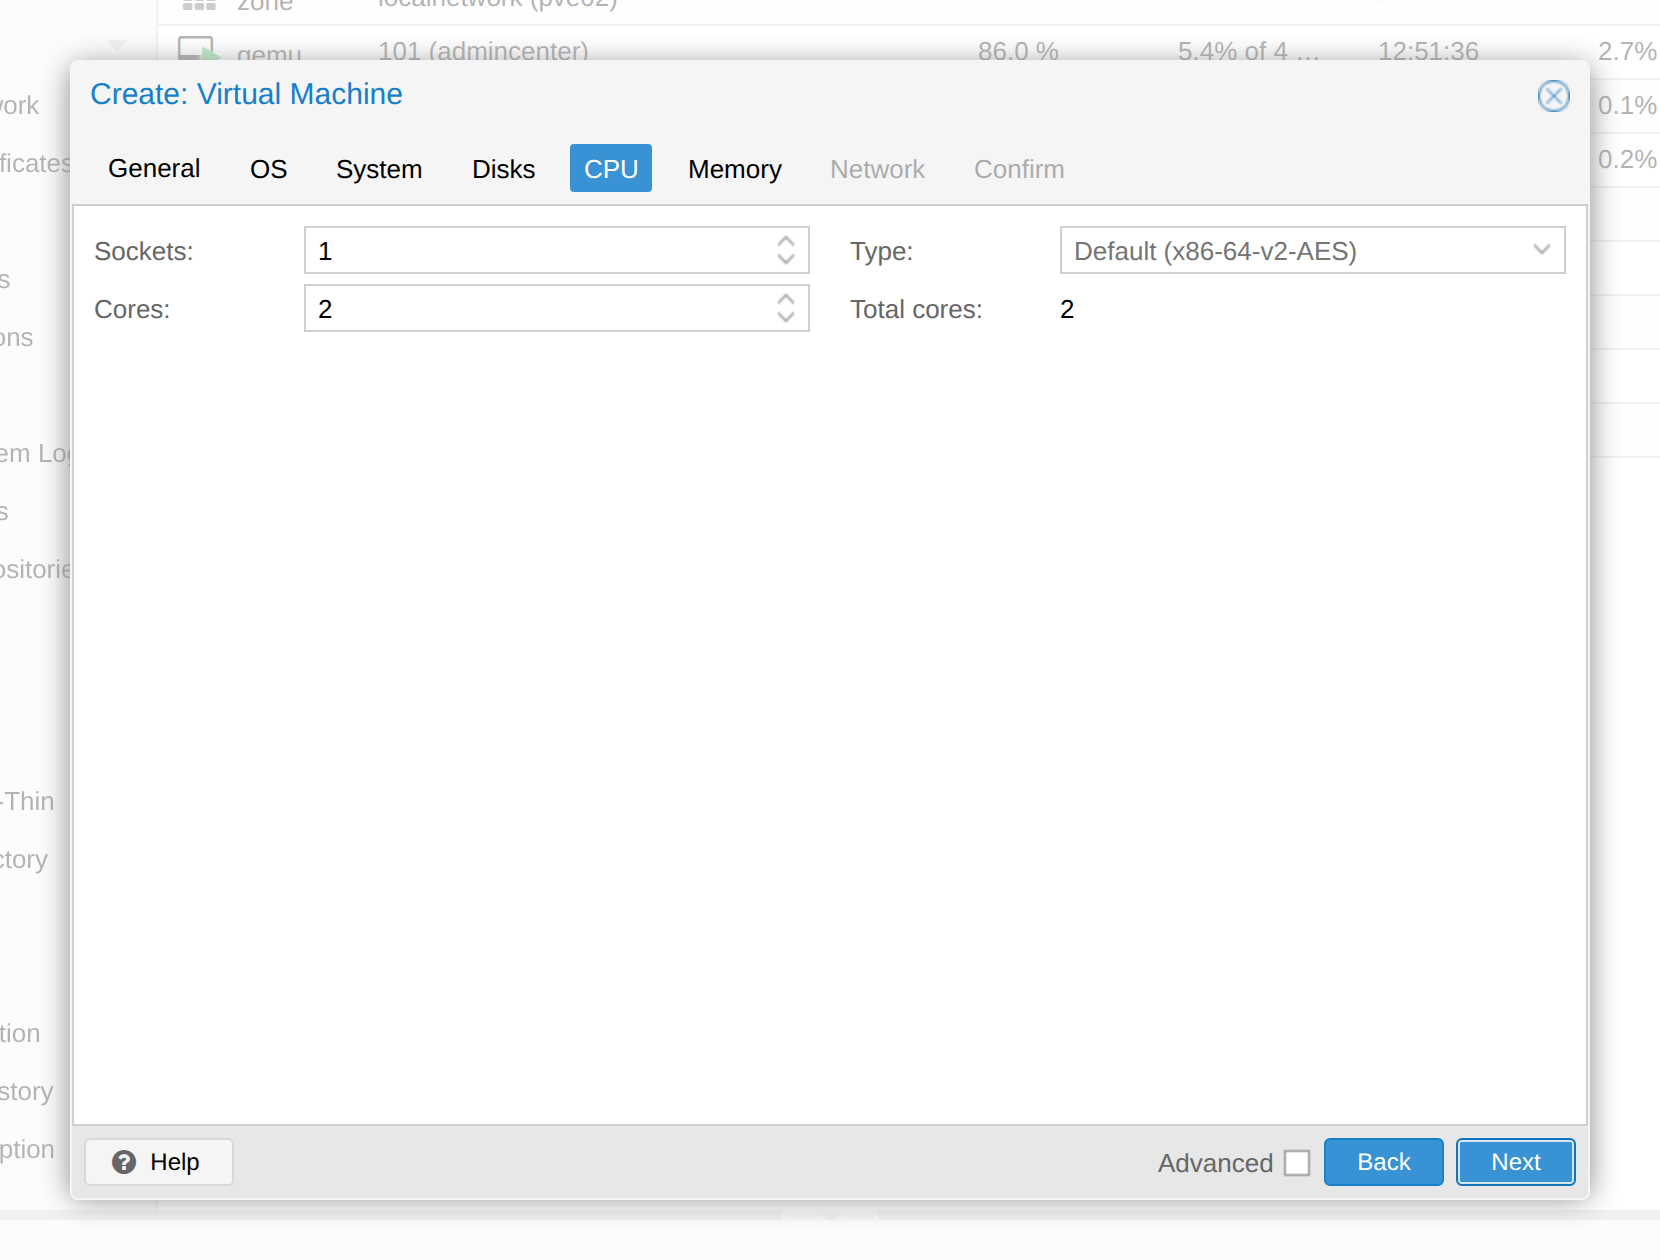Image resolution: width=1660 pixels, height=1260 pixels.
Task: Select the CPU tab
Action: 611,168
